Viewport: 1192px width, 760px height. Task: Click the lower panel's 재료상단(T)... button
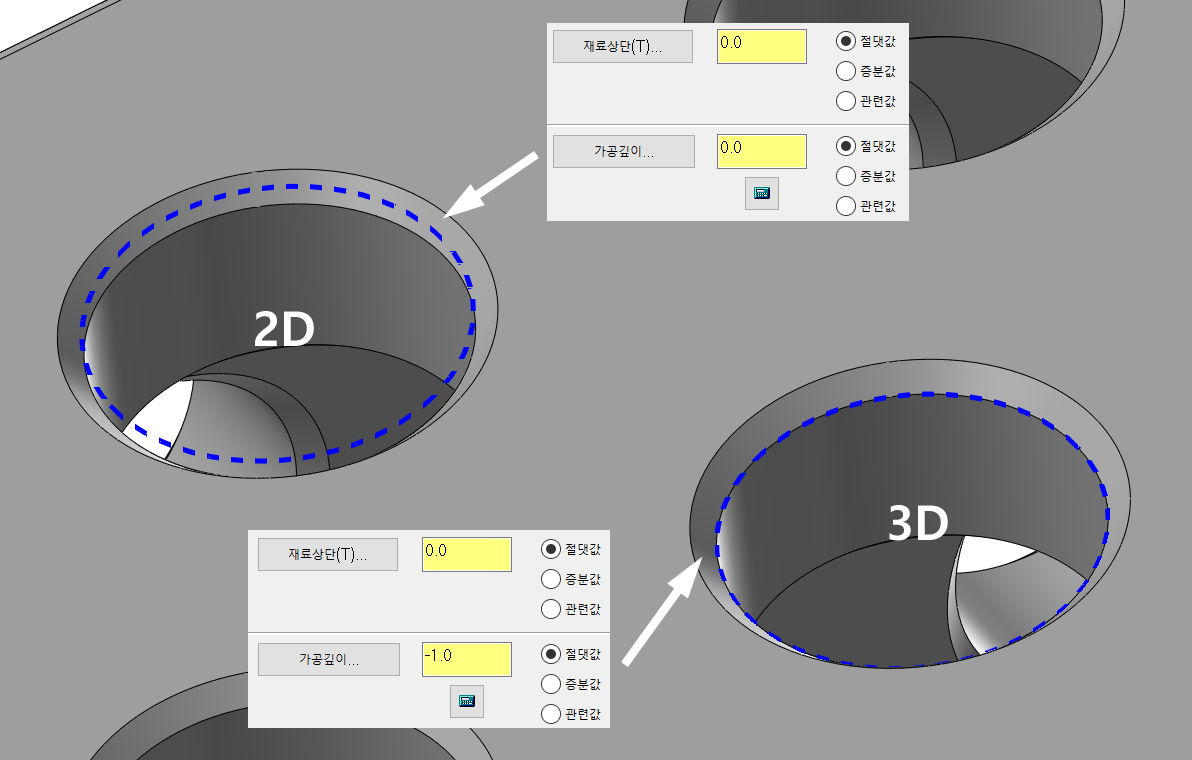point(328,554)
